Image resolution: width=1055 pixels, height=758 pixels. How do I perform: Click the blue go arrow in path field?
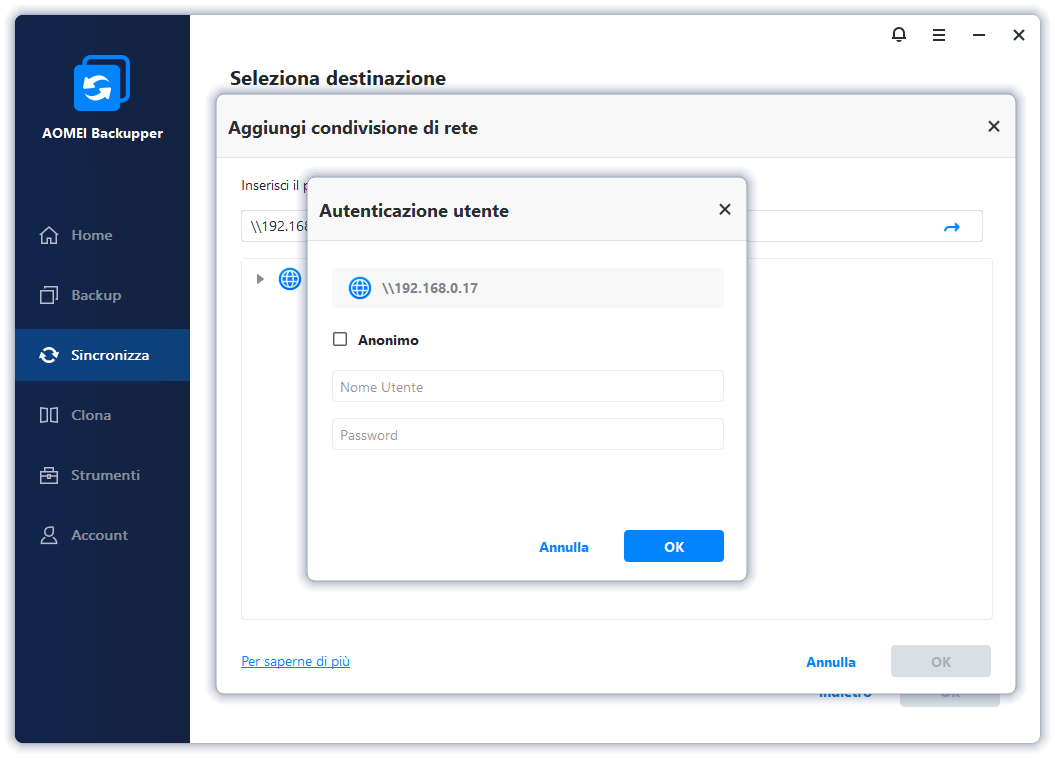pyautogui.click(x=951, y=227)
